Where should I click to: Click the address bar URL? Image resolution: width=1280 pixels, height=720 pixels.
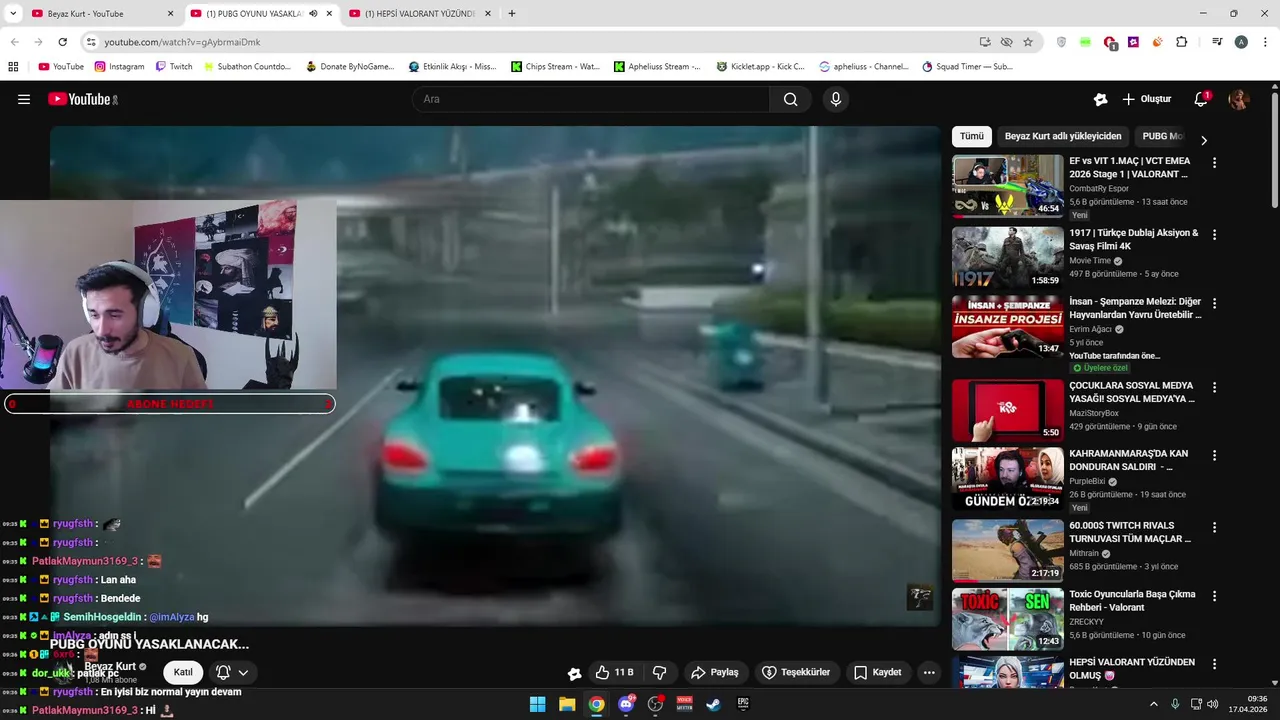182,42
